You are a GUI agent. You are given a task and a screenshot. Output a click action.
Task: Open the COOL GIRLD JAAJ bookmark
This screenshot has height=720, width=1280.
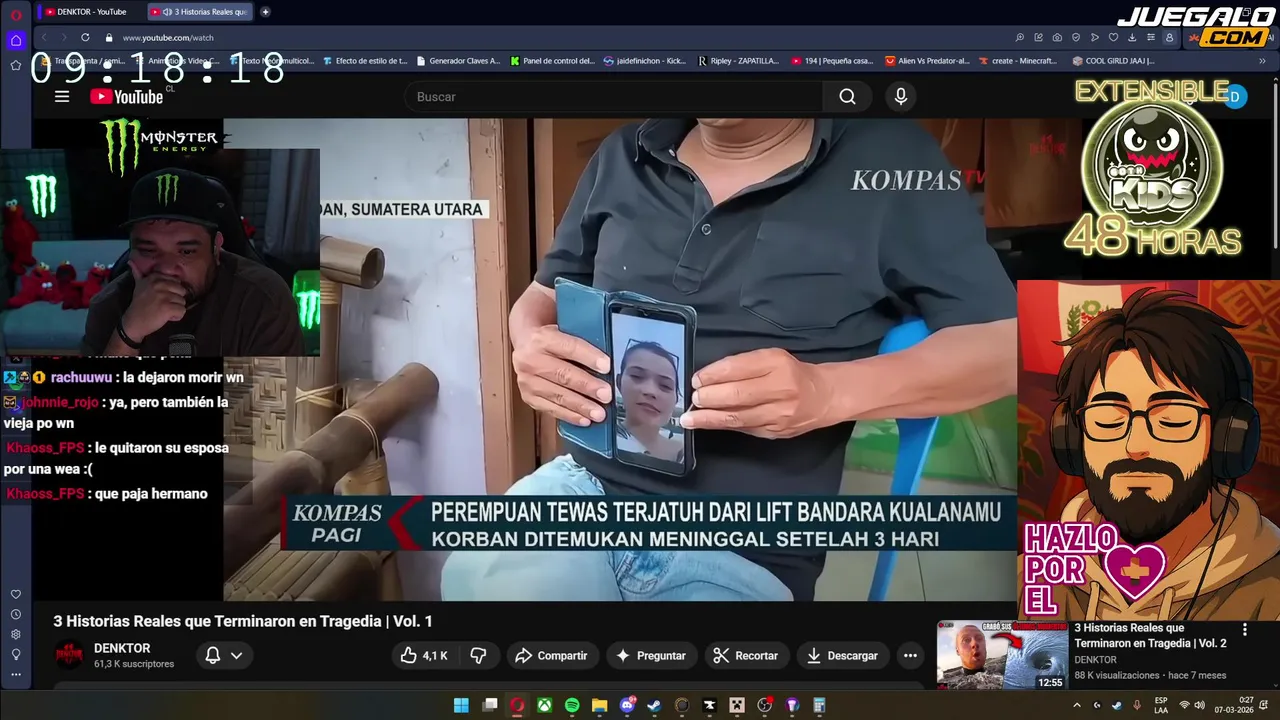pos(1114,61)
